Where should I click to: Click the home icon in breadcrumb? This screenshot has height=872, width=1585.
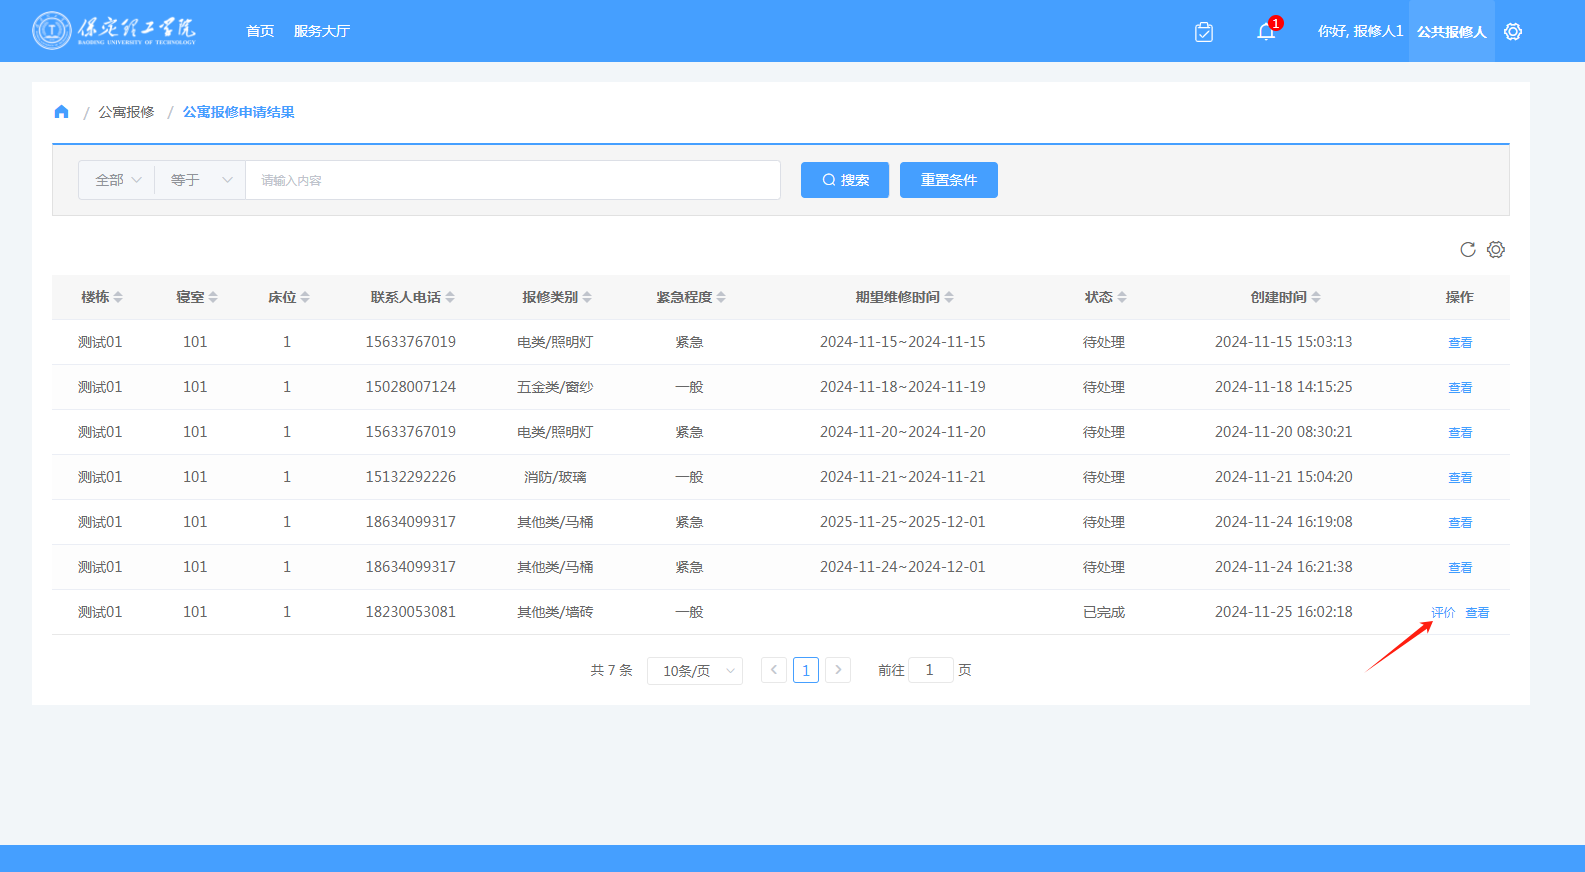tap(61, 112)
